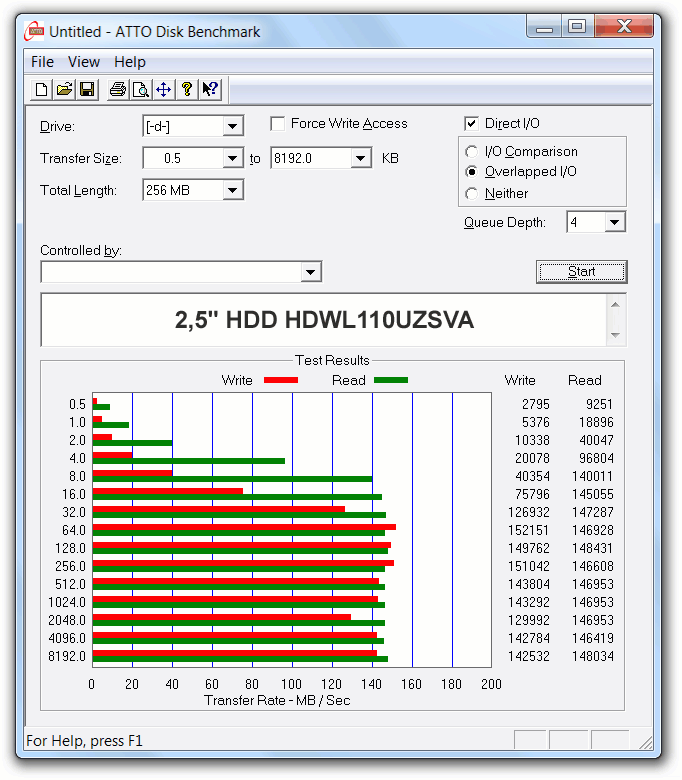Click the Save floppy disk icon
Image resolution: width=682 pixels, height=780 pixels.
pyautogui.click(x=88, y=90)
